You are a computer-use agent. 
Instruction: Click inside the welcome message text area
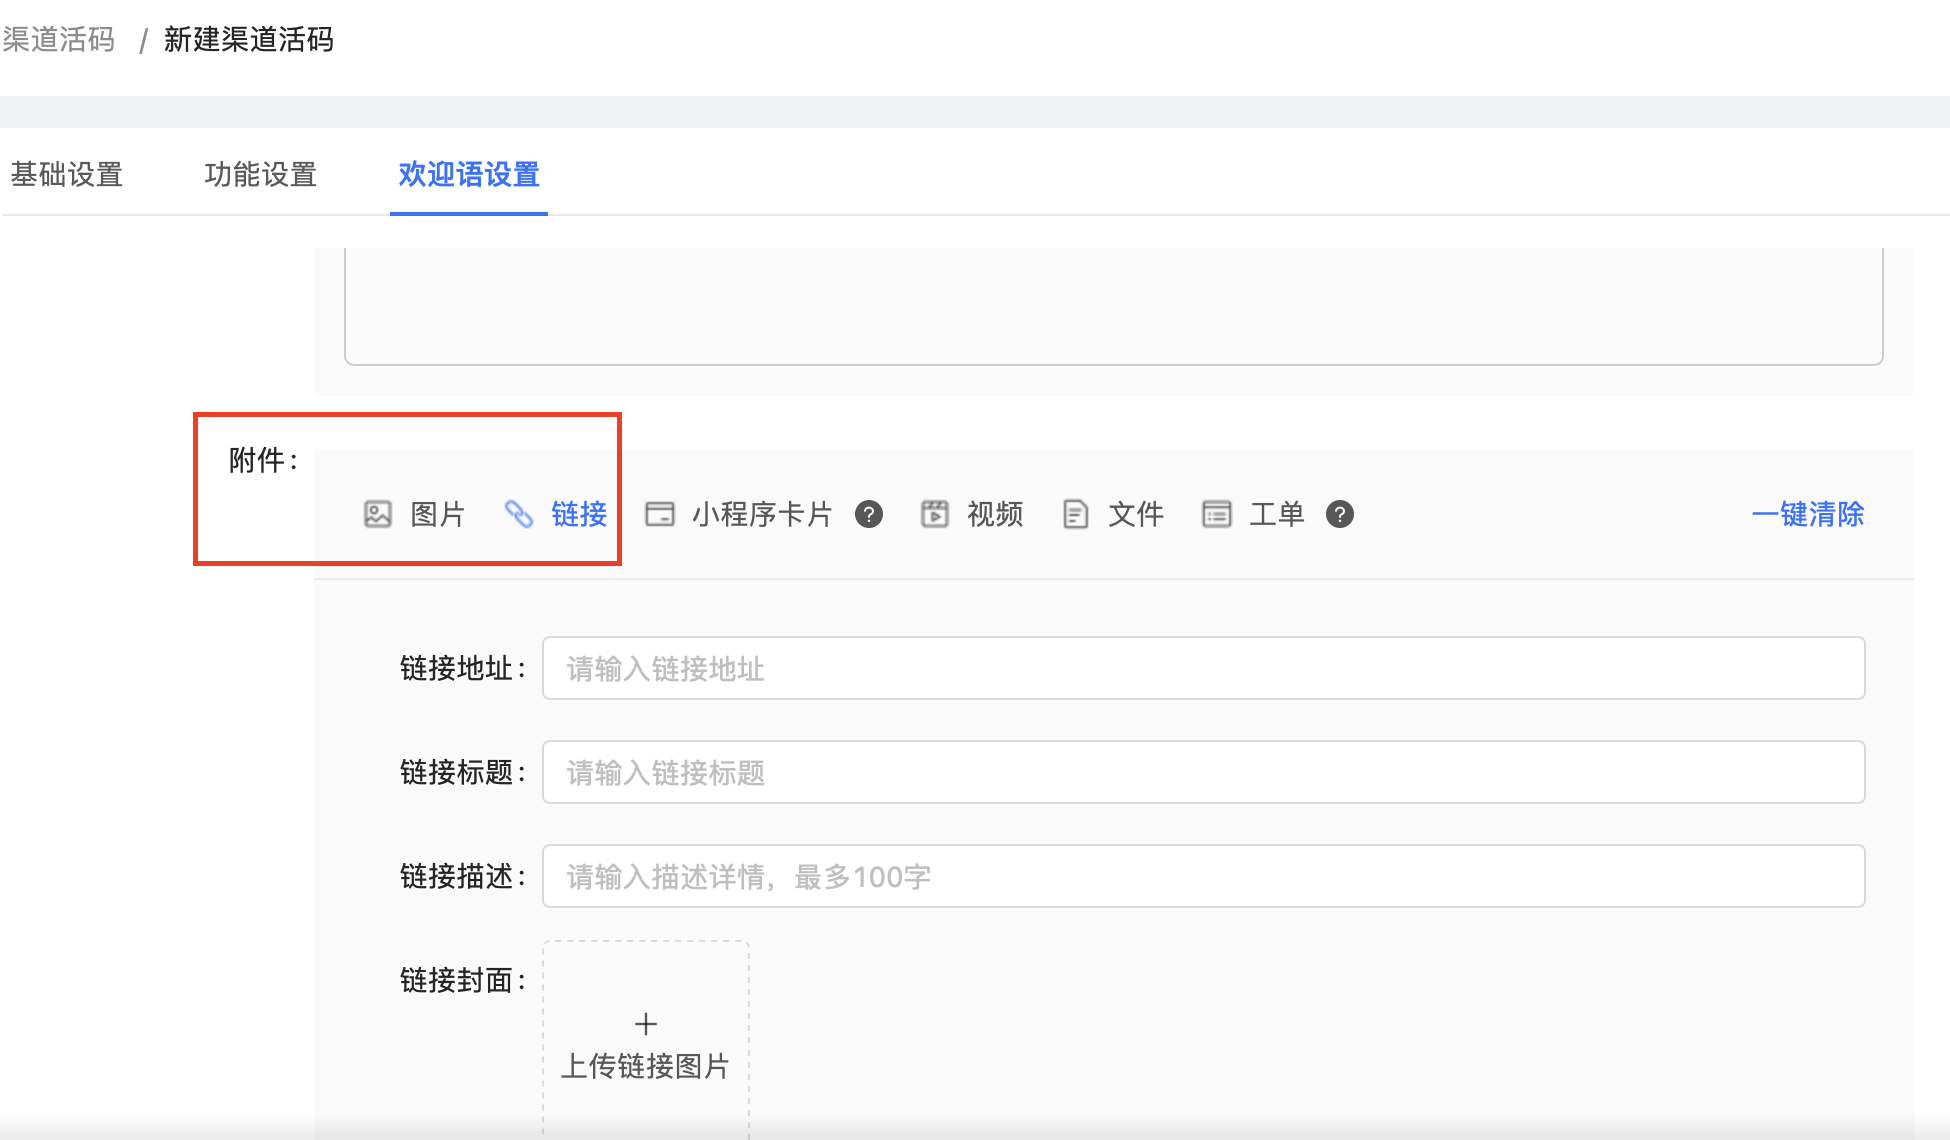1113,306
